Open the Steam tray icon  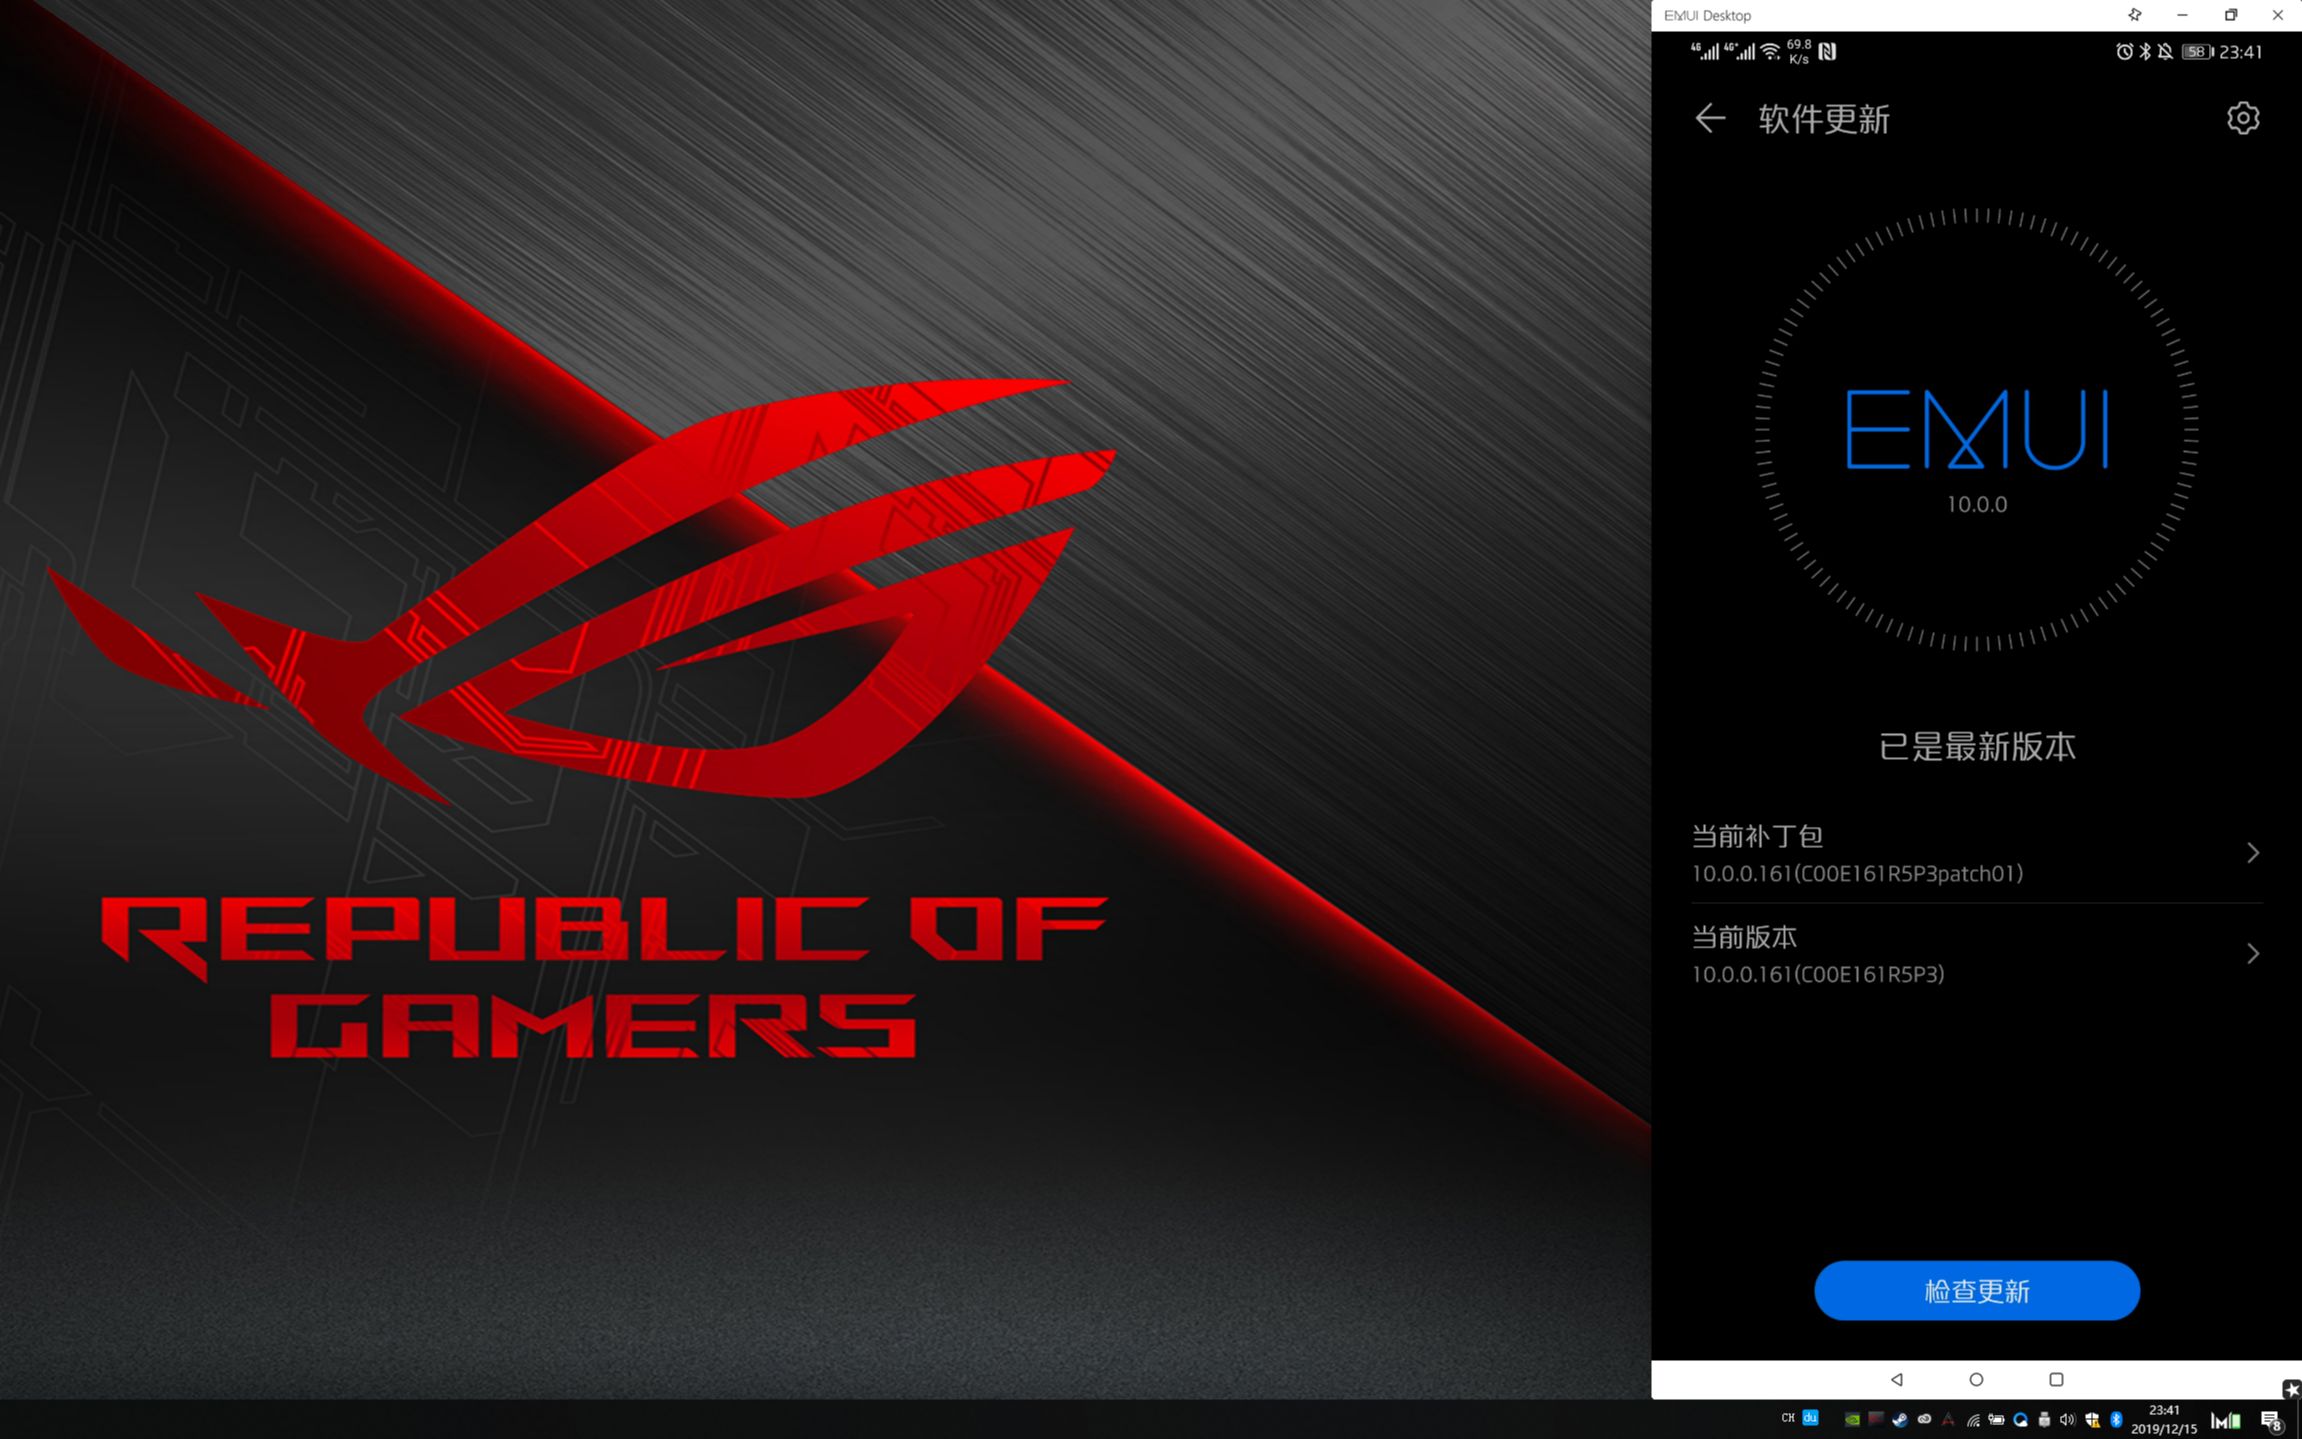pyautogui.click(x=1900, y=1419)
